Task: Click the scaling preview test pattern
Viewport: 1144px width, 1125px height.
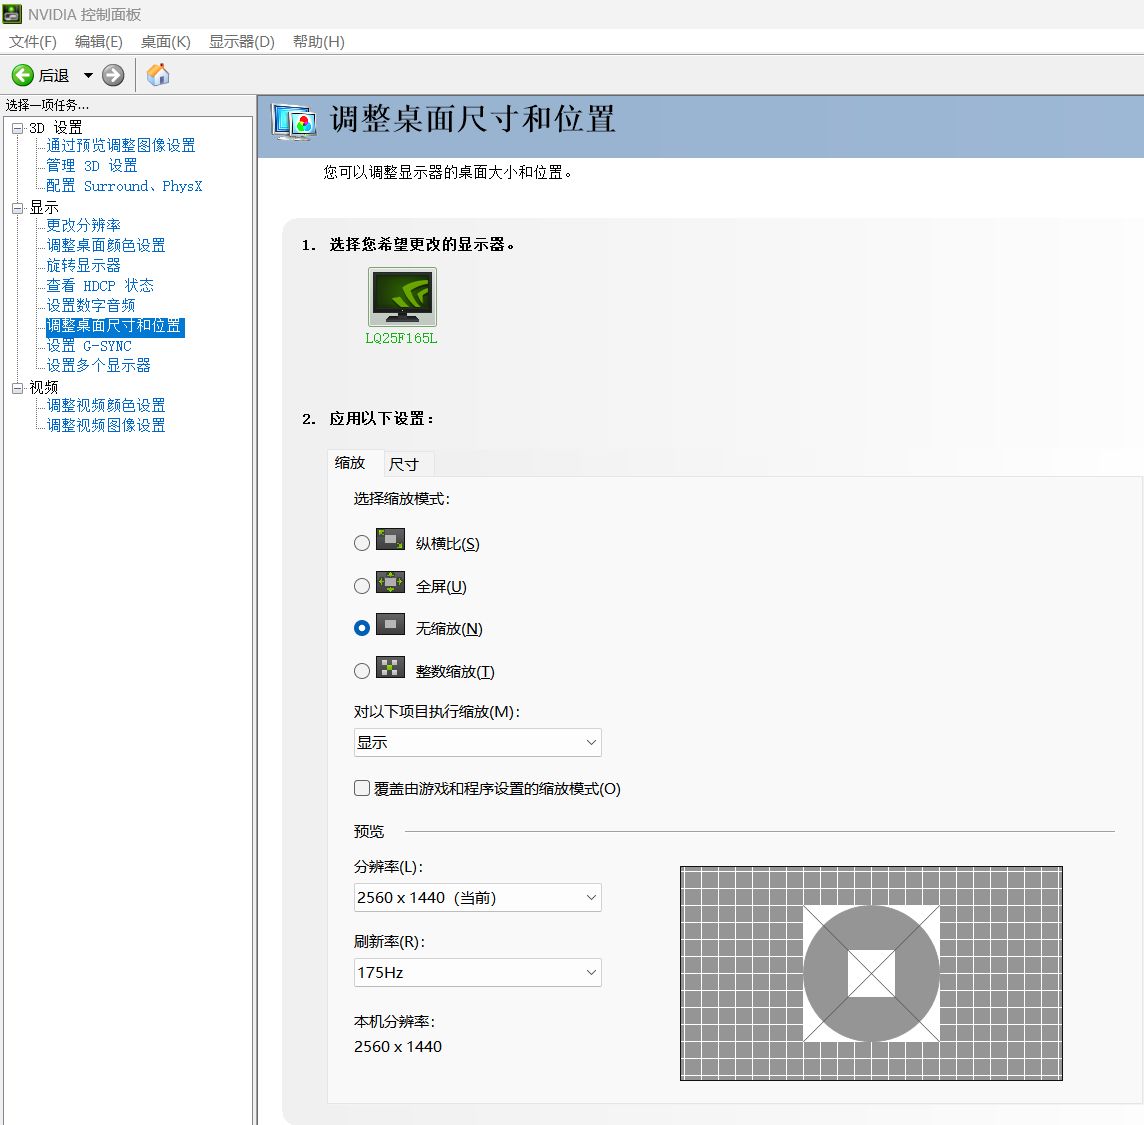Action: tap(871, 973)
